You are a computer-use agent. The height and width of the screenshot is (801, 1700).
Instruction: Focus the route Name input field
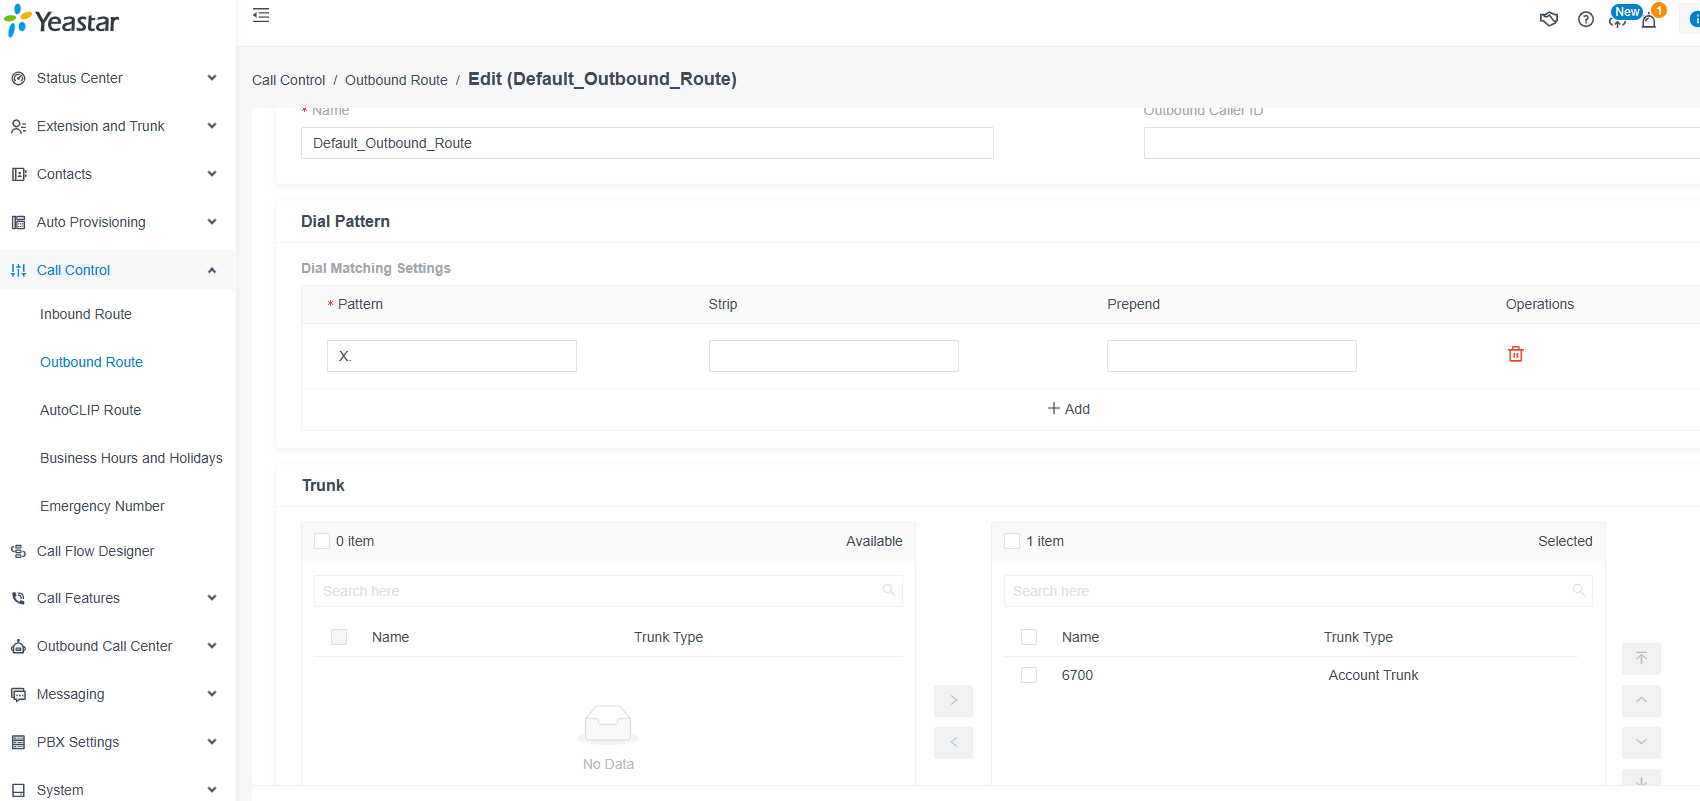point(647,143)
